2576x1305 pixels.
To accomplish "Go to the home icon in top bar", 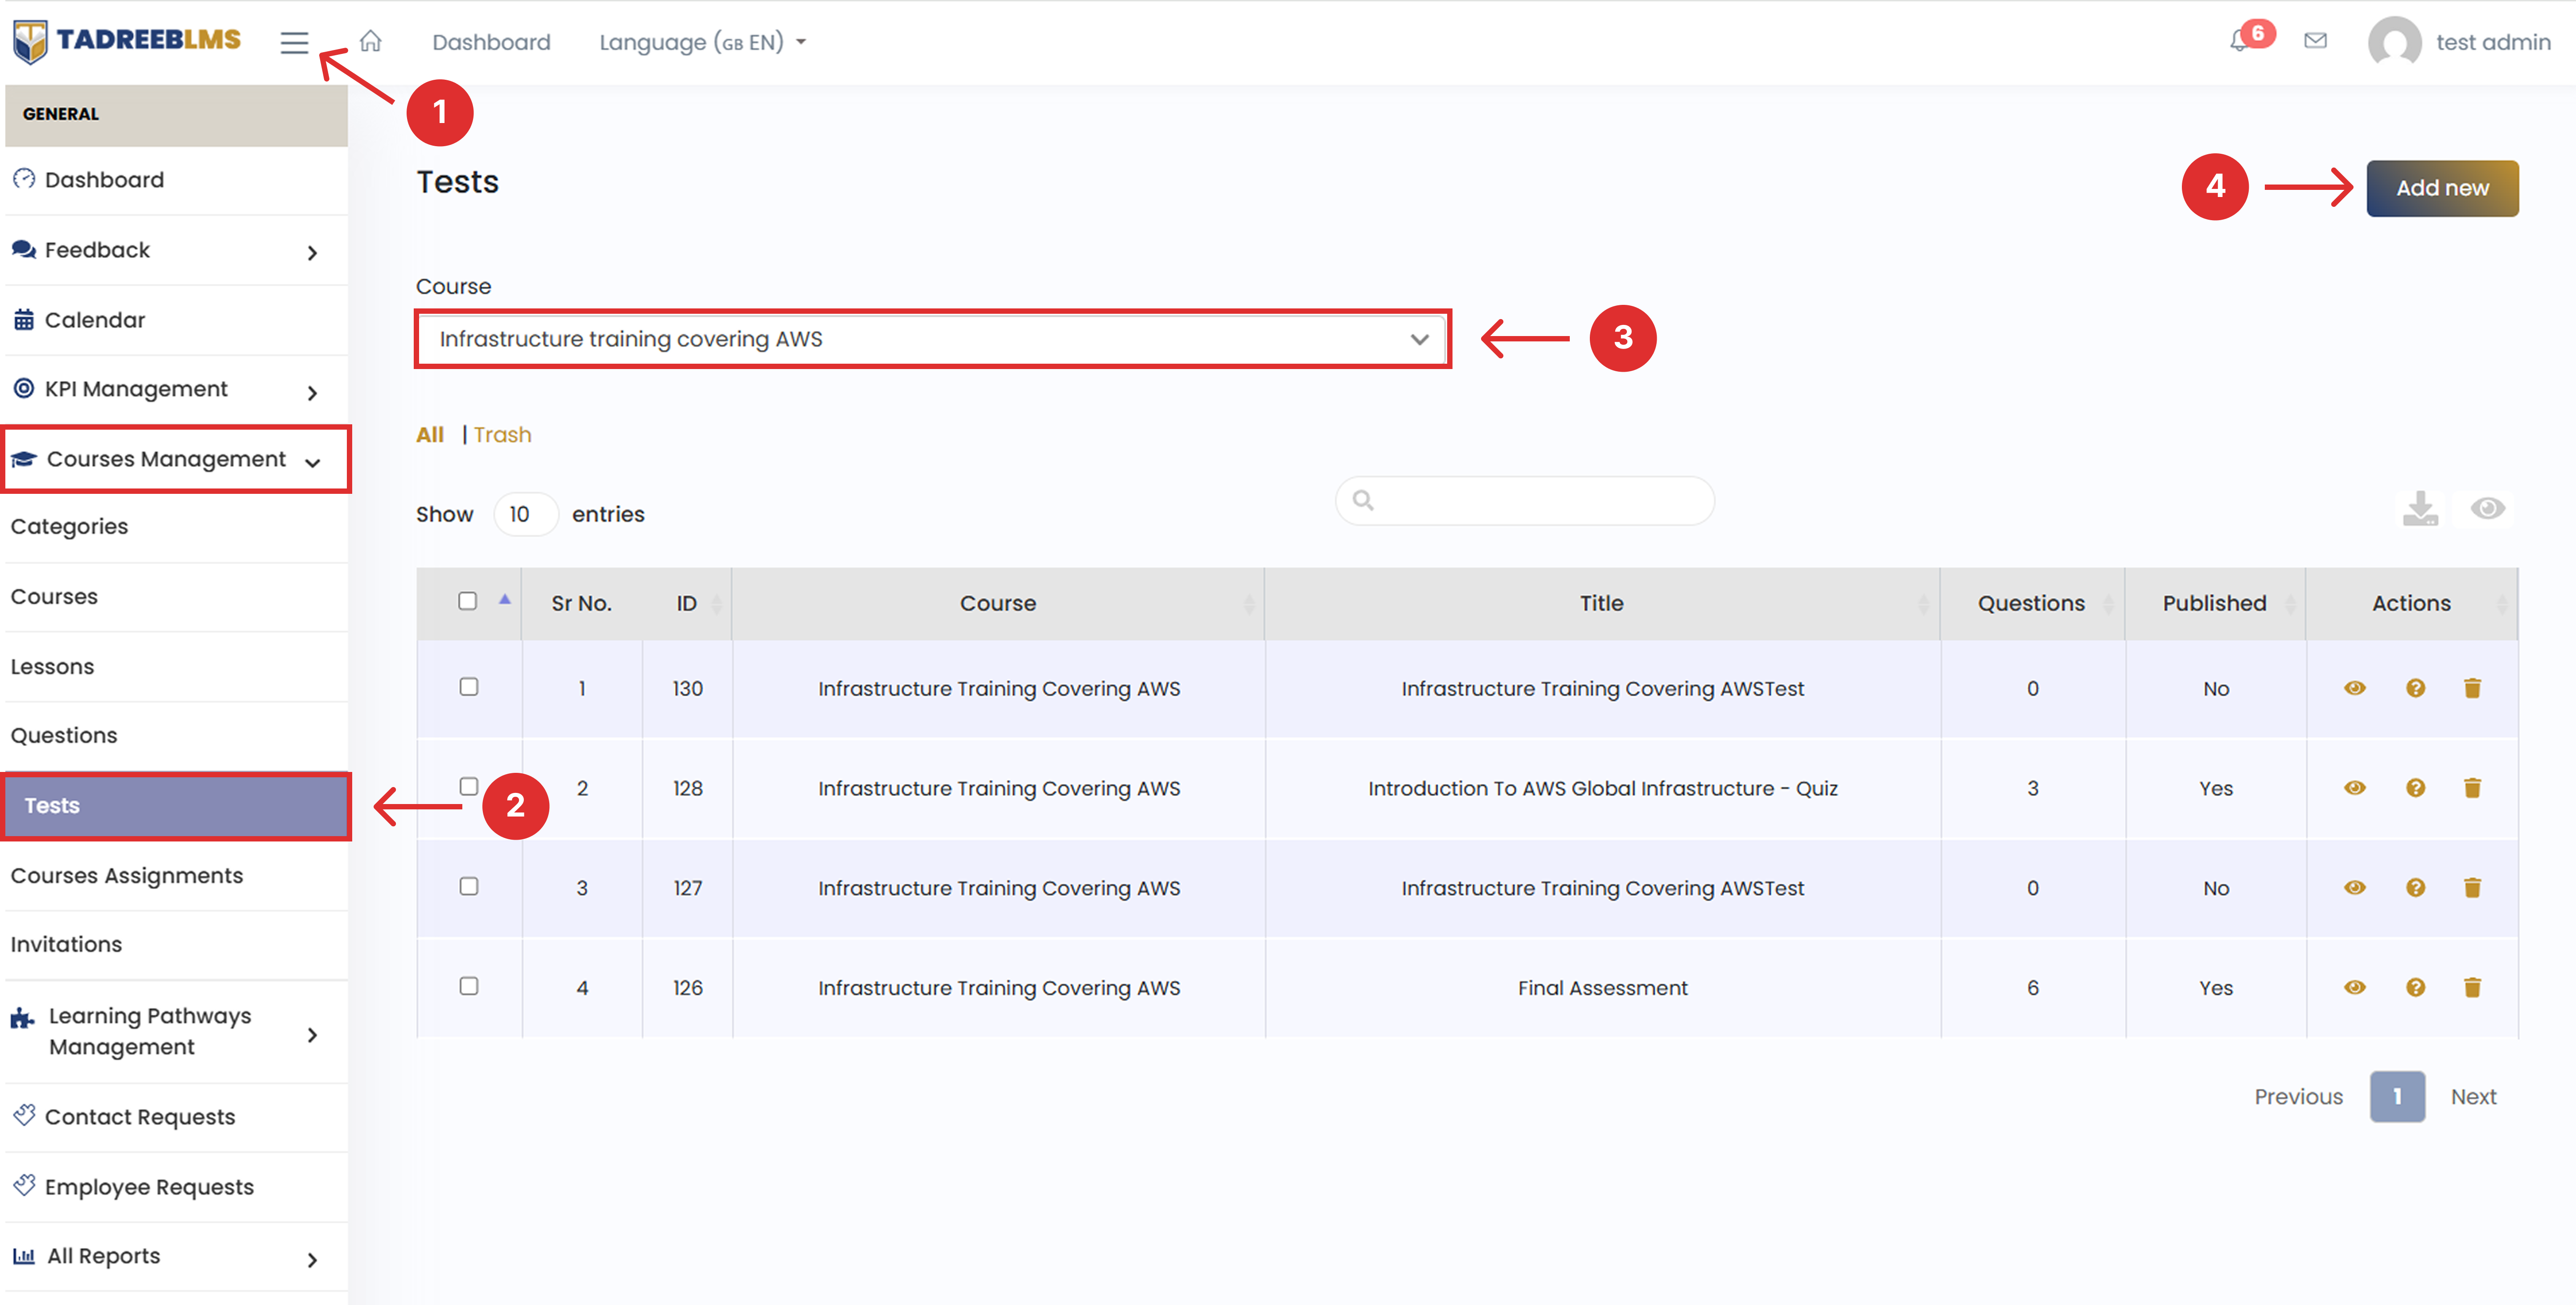I will point(371,41).
